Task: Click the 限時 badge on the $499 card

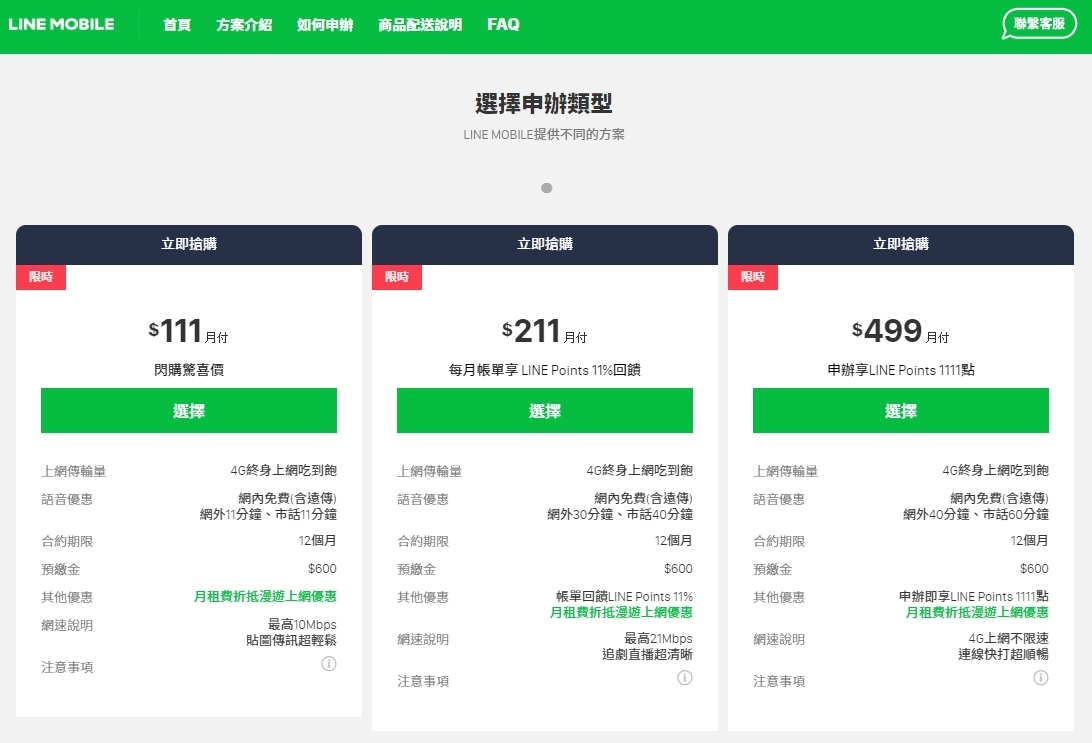Action: point(753,277)
